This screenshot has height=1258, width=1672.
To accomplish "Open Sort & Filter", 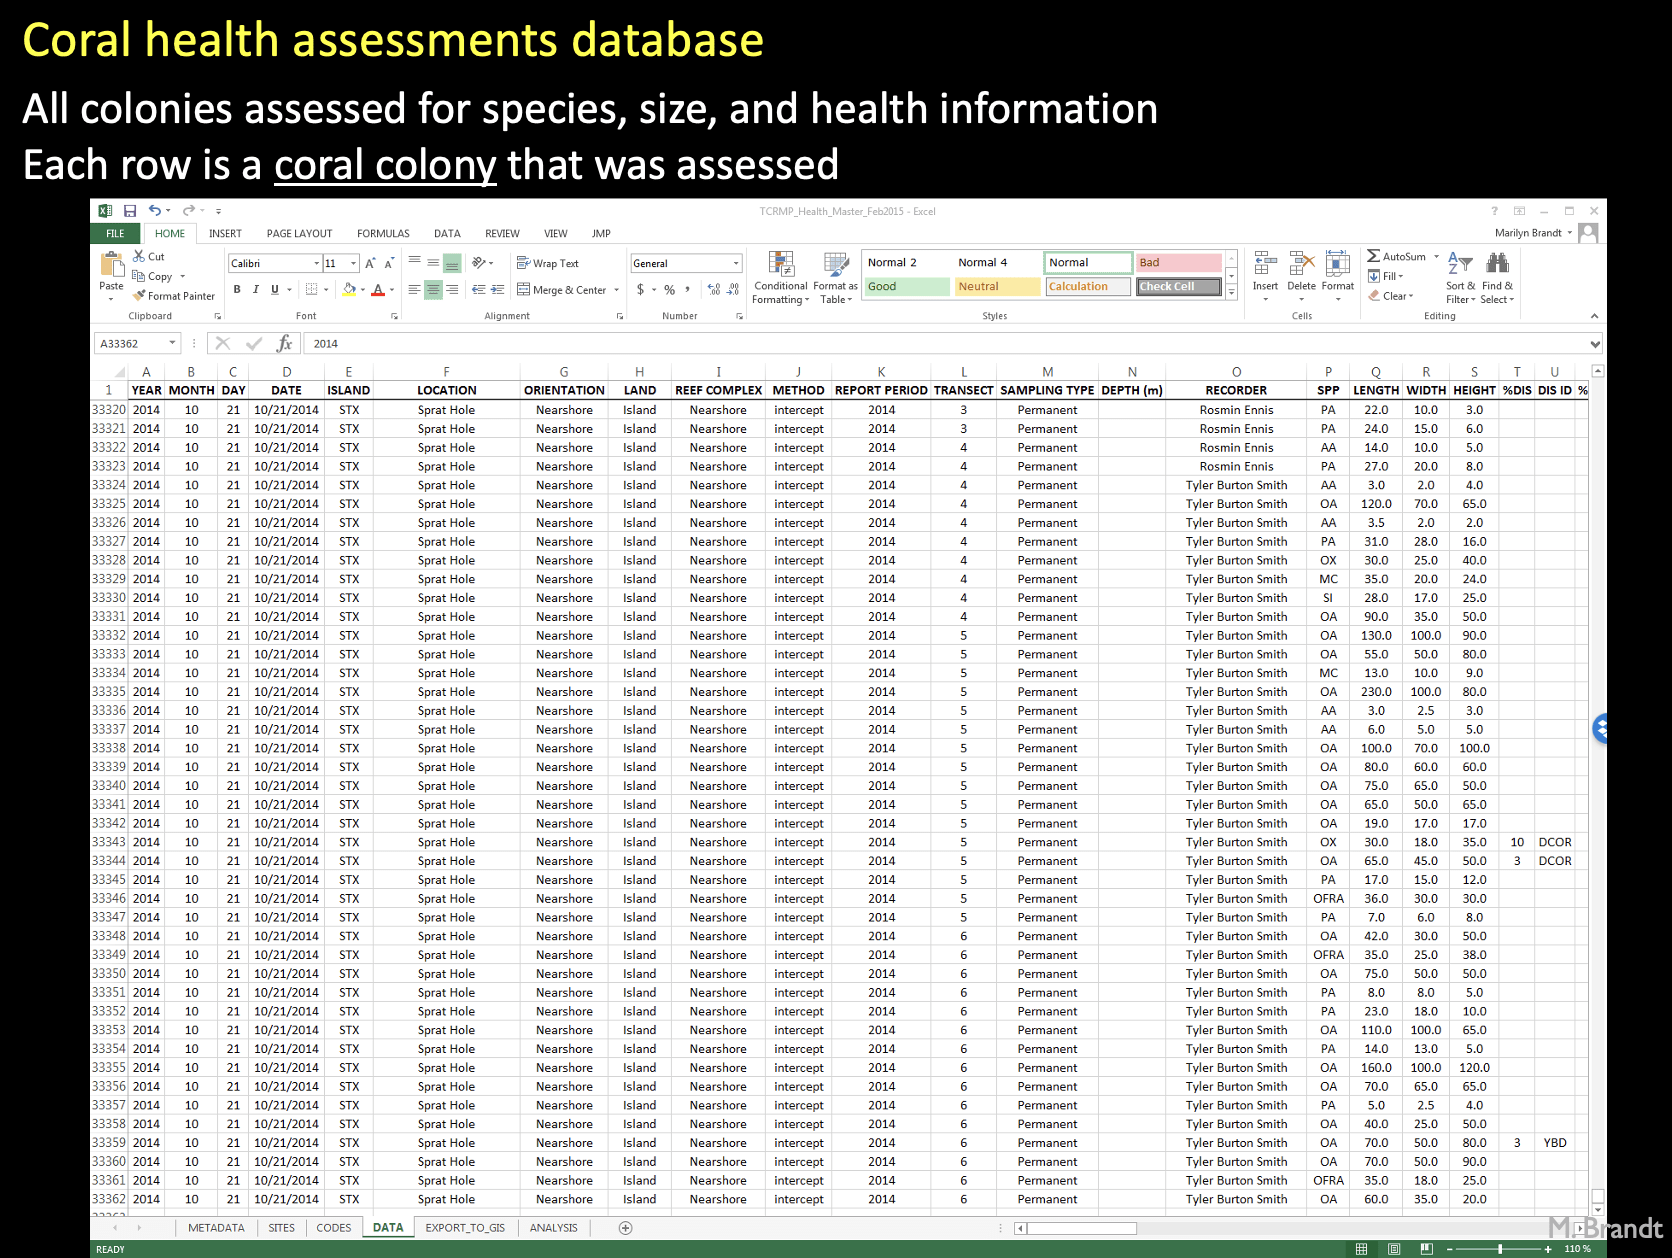I will coord(1460,278).
